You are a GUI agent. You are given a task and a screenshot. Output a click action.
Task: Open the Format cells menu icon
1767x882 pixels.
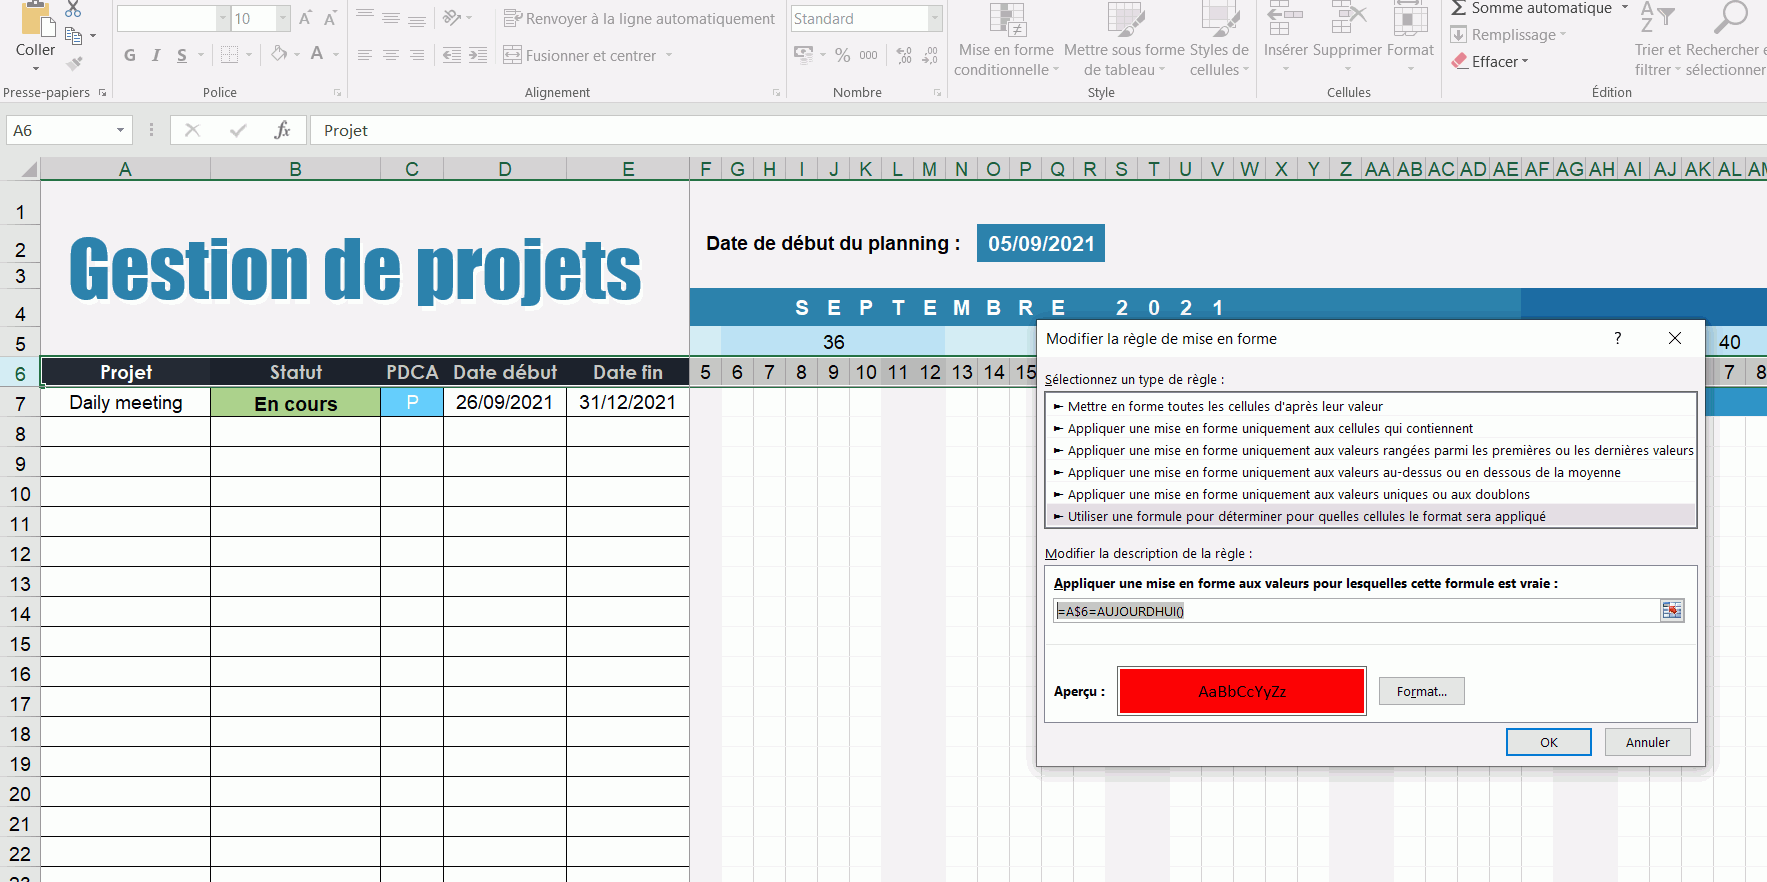(1410, 18)
